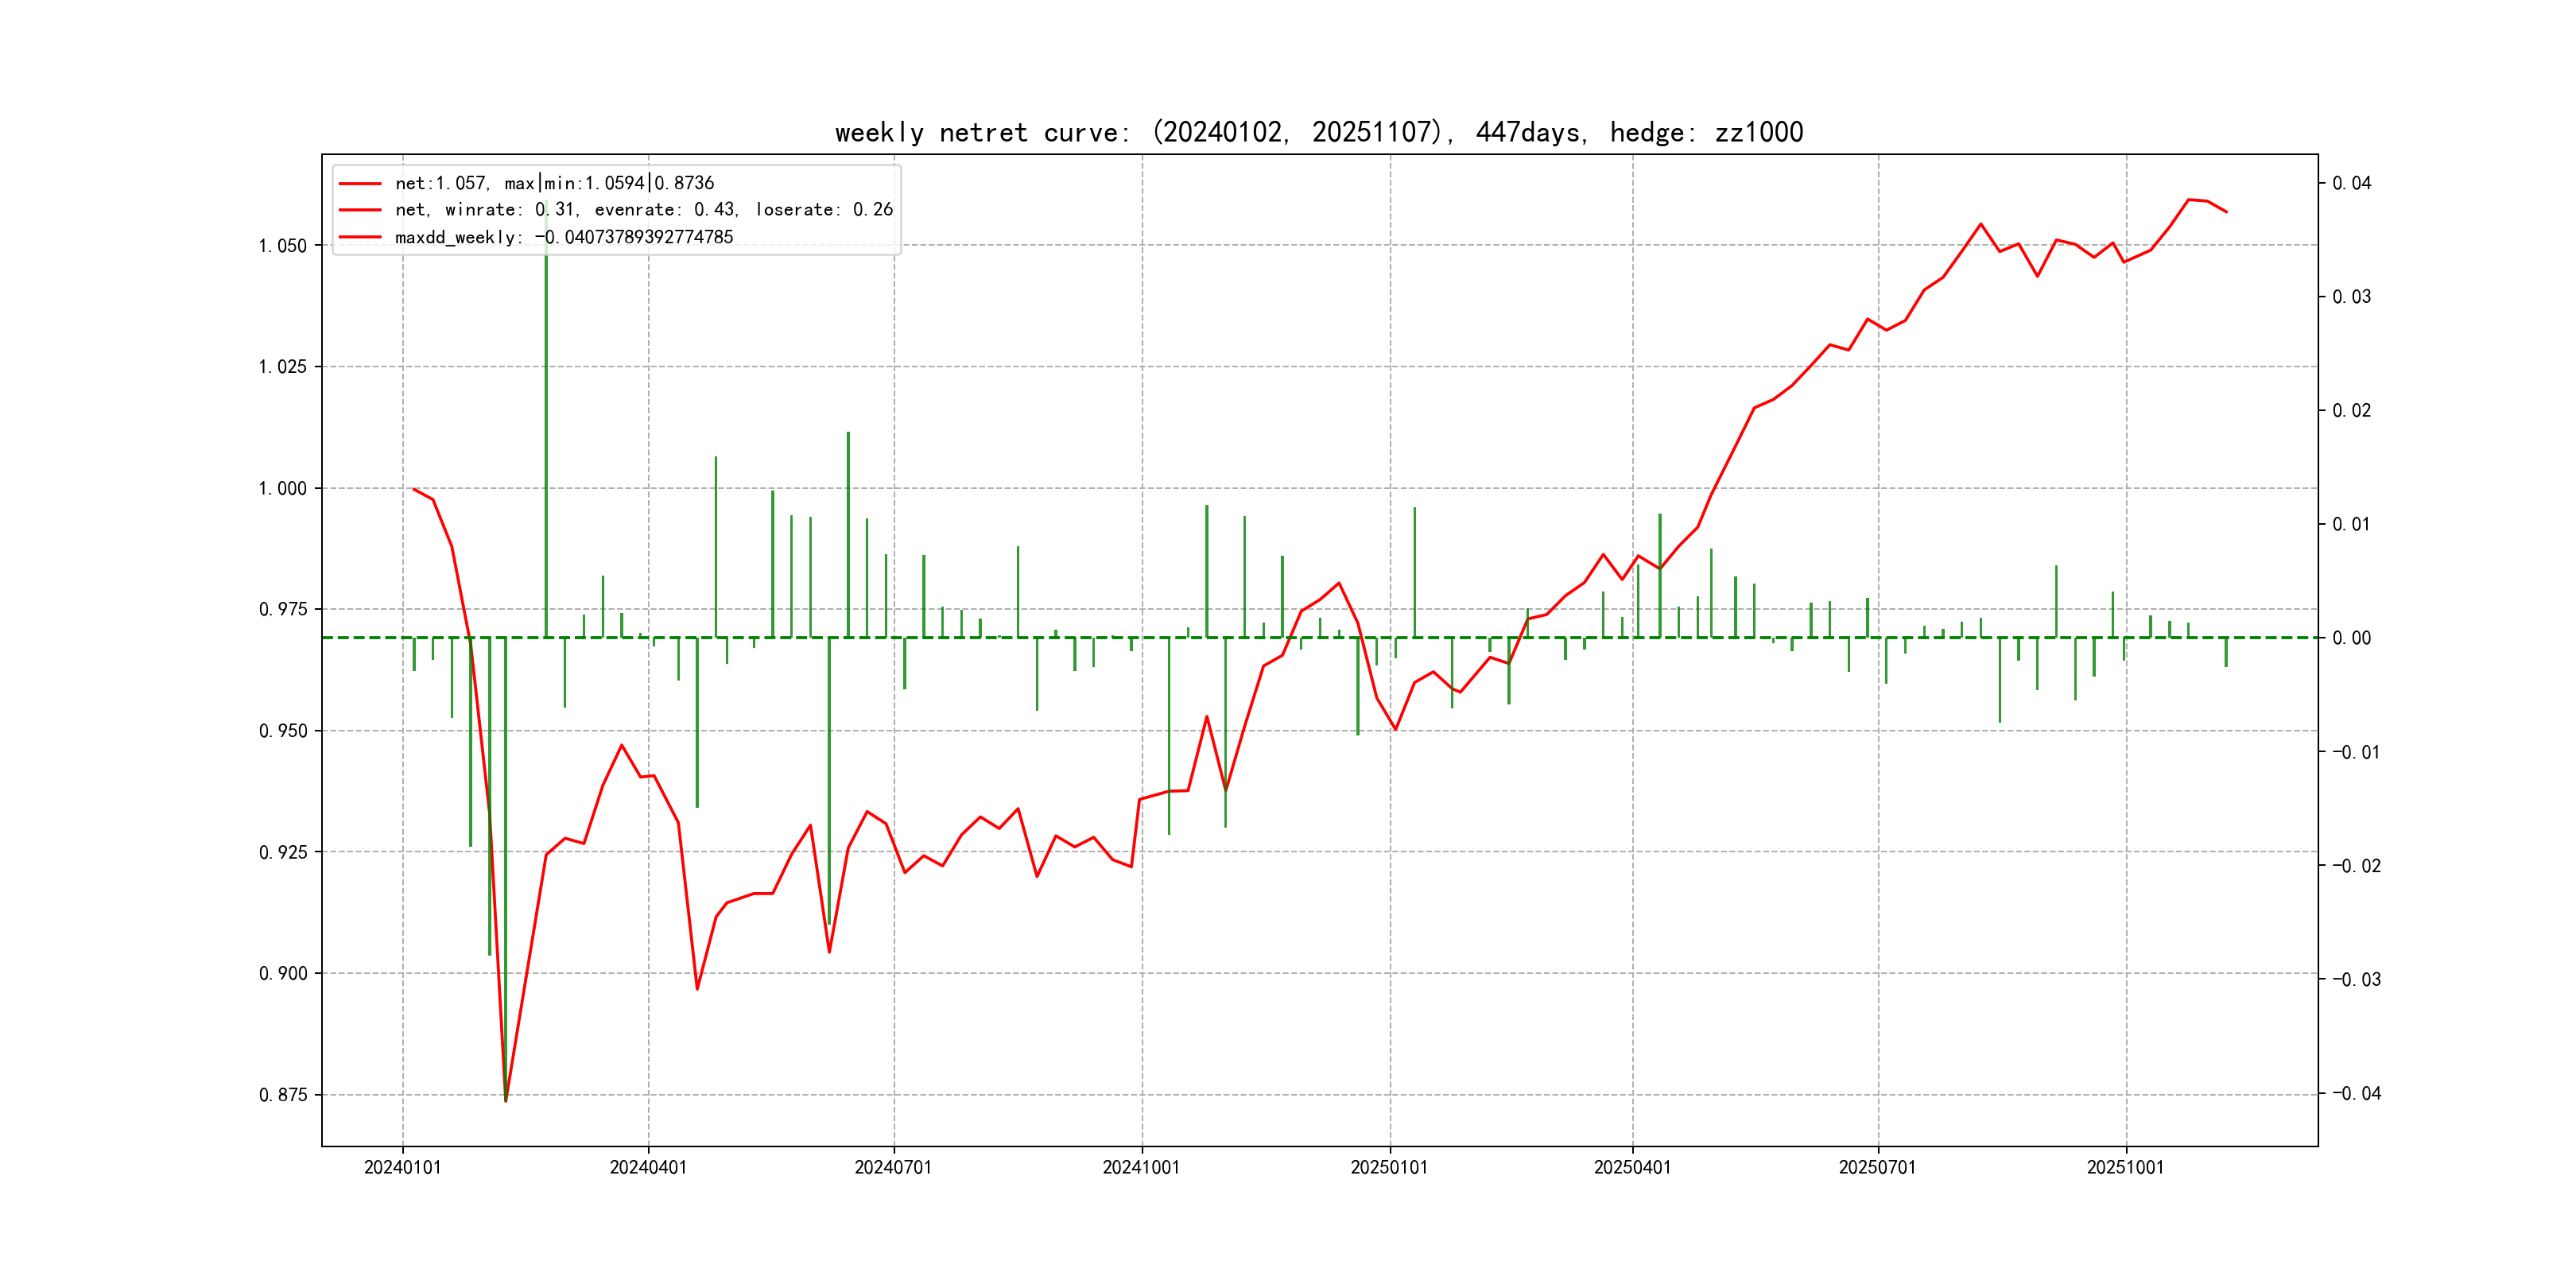Click right y-axis label -0.04

tap(2357, 1093)
